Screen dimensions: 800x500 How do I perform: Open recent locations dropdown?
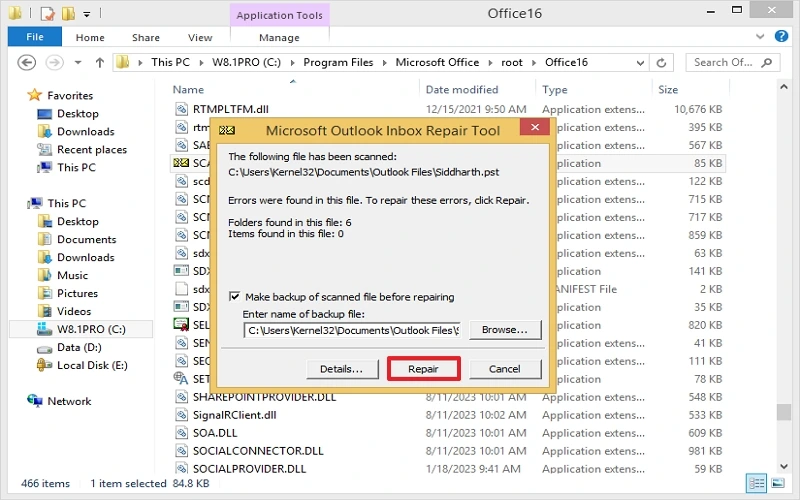pyautogui.click(x=78, y=63)
